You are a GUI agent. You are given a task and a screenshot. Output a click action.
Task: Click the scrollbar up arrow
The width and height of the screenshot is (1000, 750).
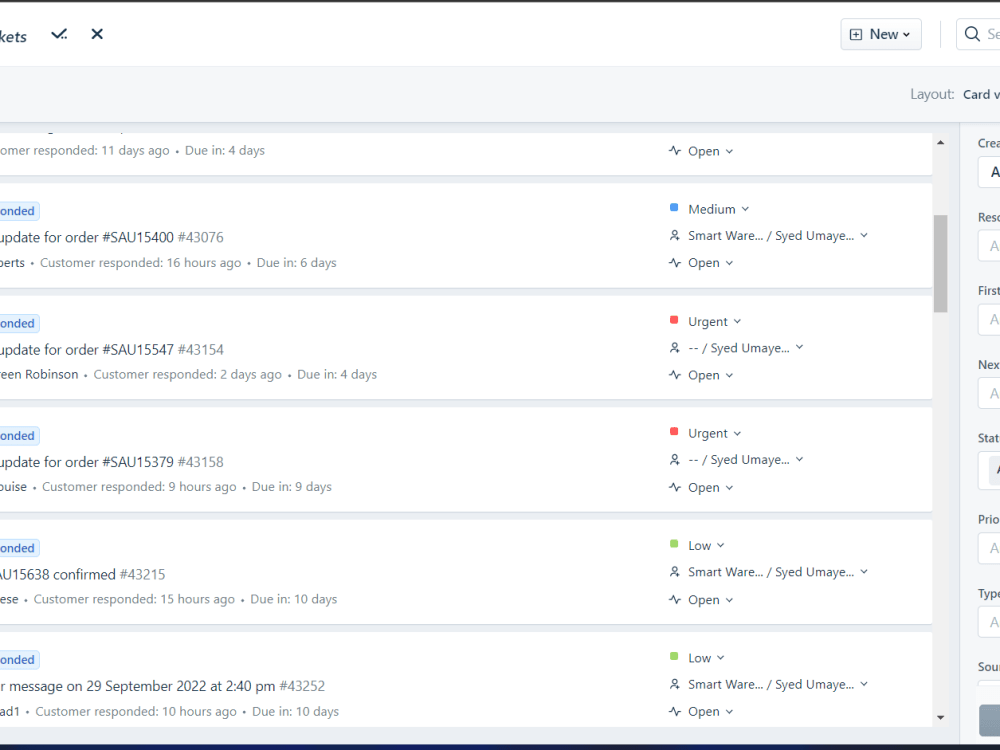pos(941,143)
